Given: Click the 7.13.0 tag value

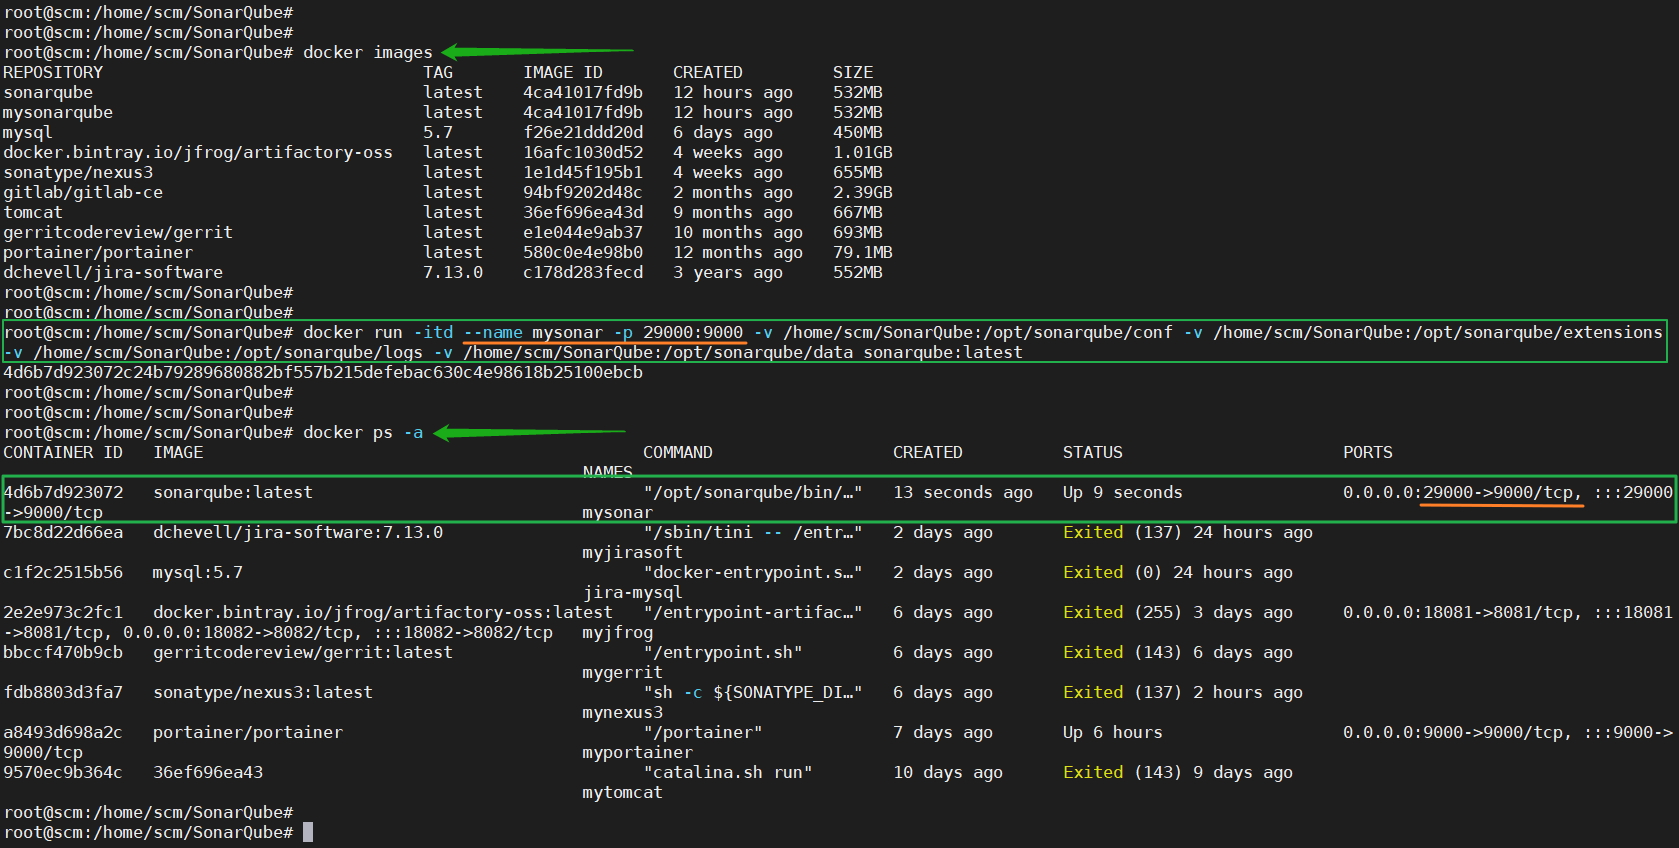Looking at the screenshot, I should pos(453,272).
